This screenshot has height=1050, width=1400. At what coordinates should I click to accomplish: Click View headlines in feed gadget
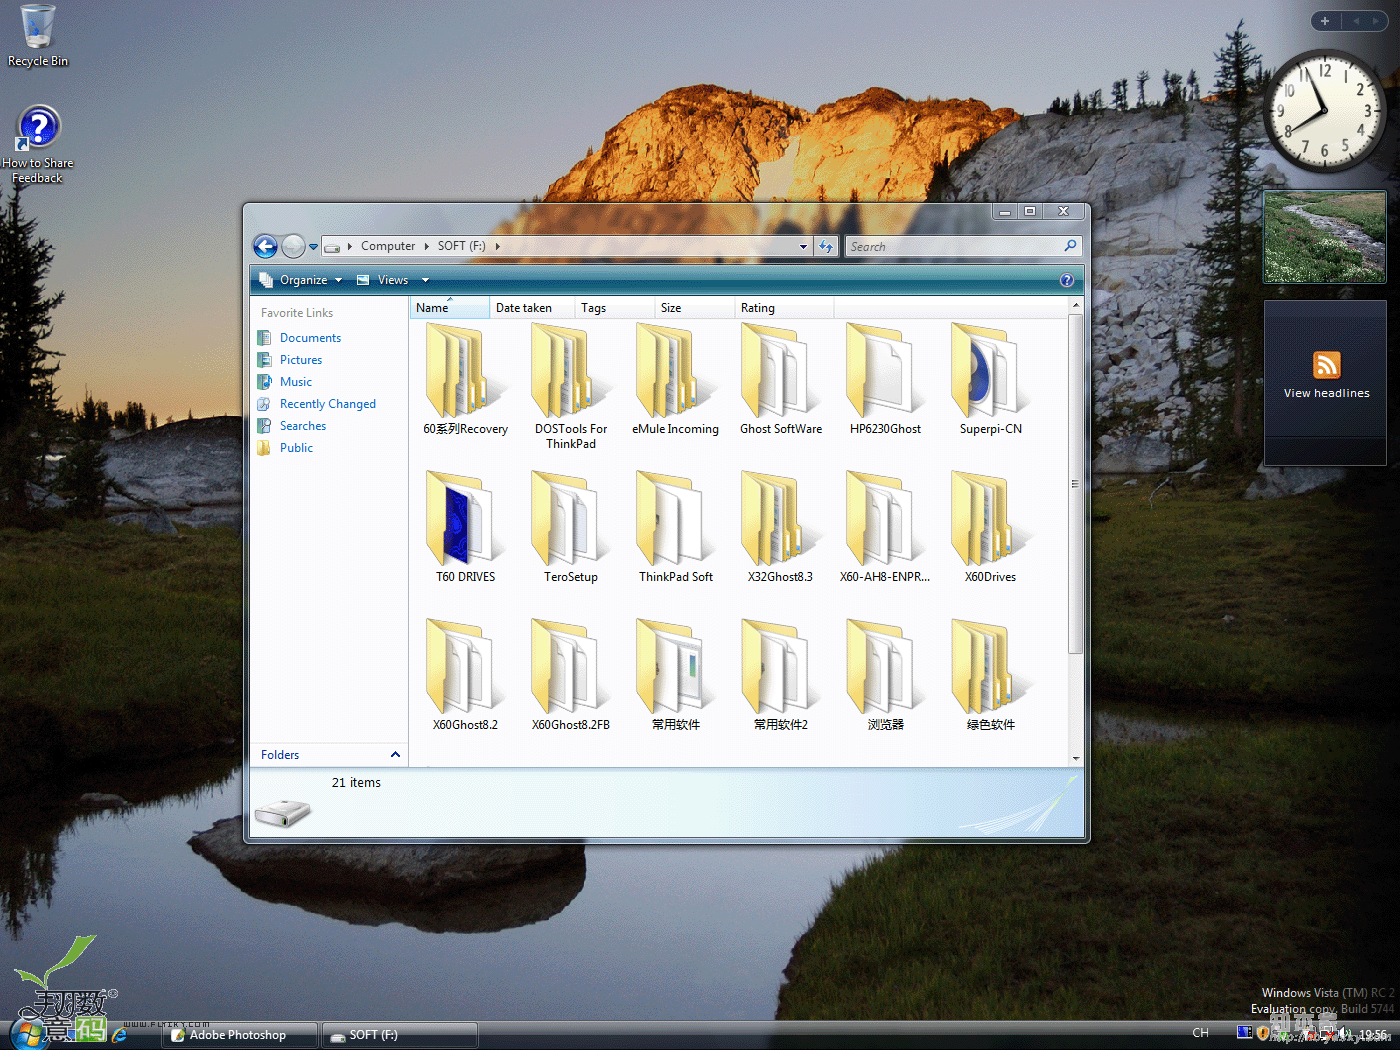[1326, 393]
